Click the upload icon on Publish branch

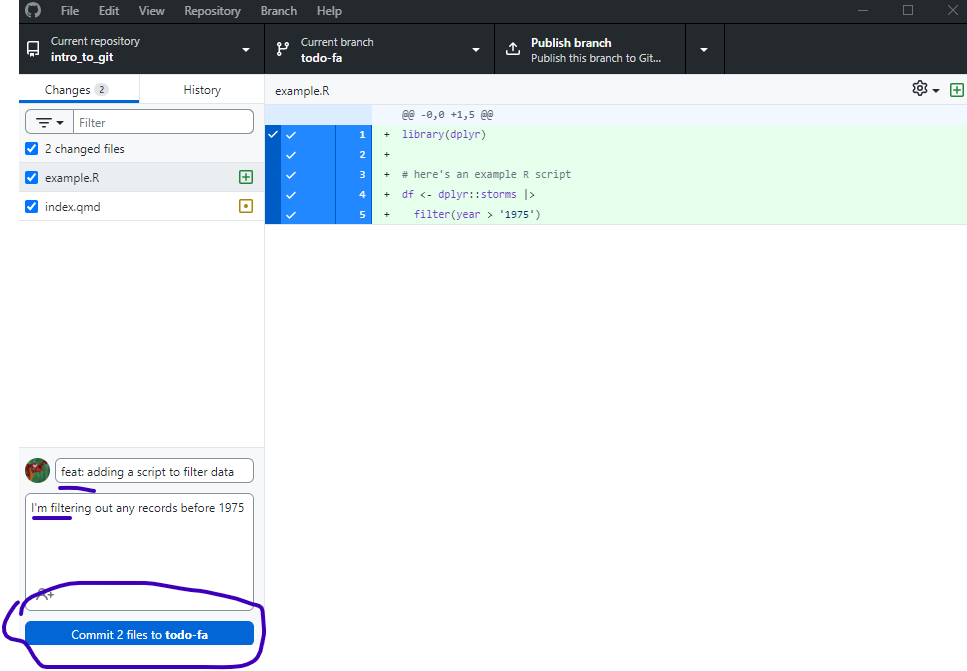click(512, 48)
